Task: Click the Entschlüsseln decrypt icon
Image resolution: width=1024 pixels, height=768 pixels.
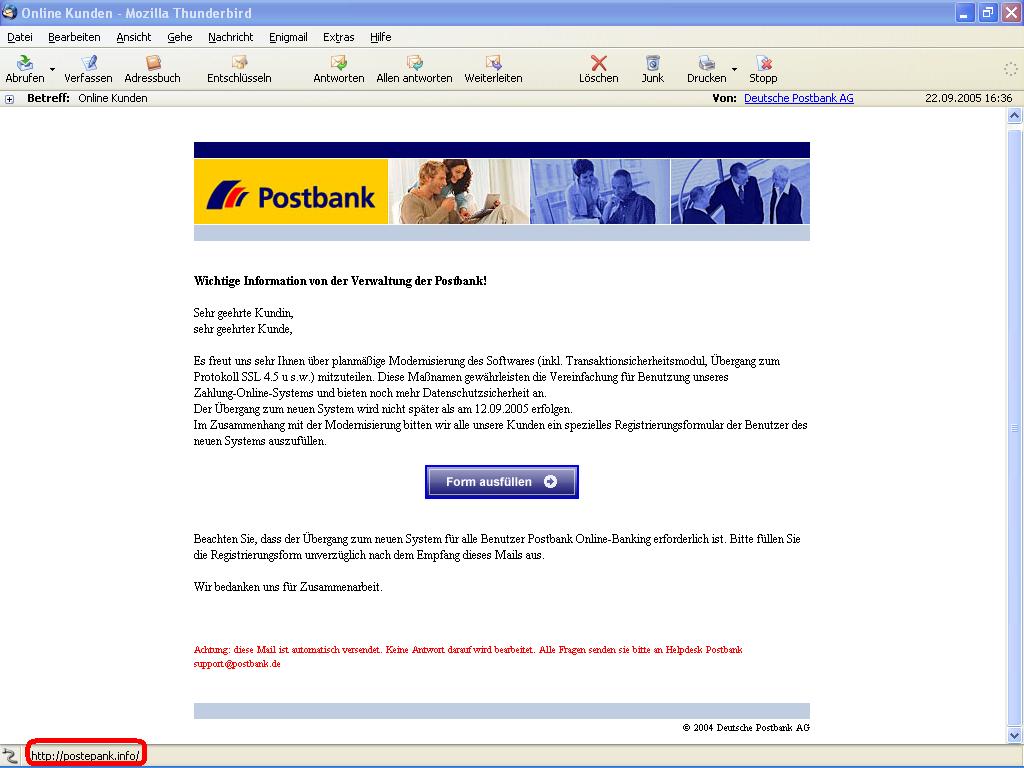Action: pos(239,63)
